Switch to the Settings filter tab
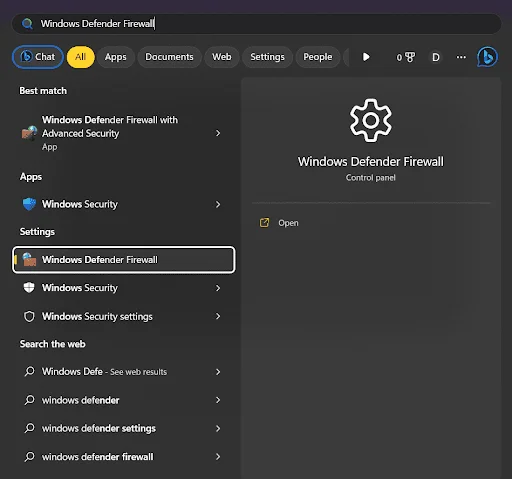512x479 pixels. point(267,57)
